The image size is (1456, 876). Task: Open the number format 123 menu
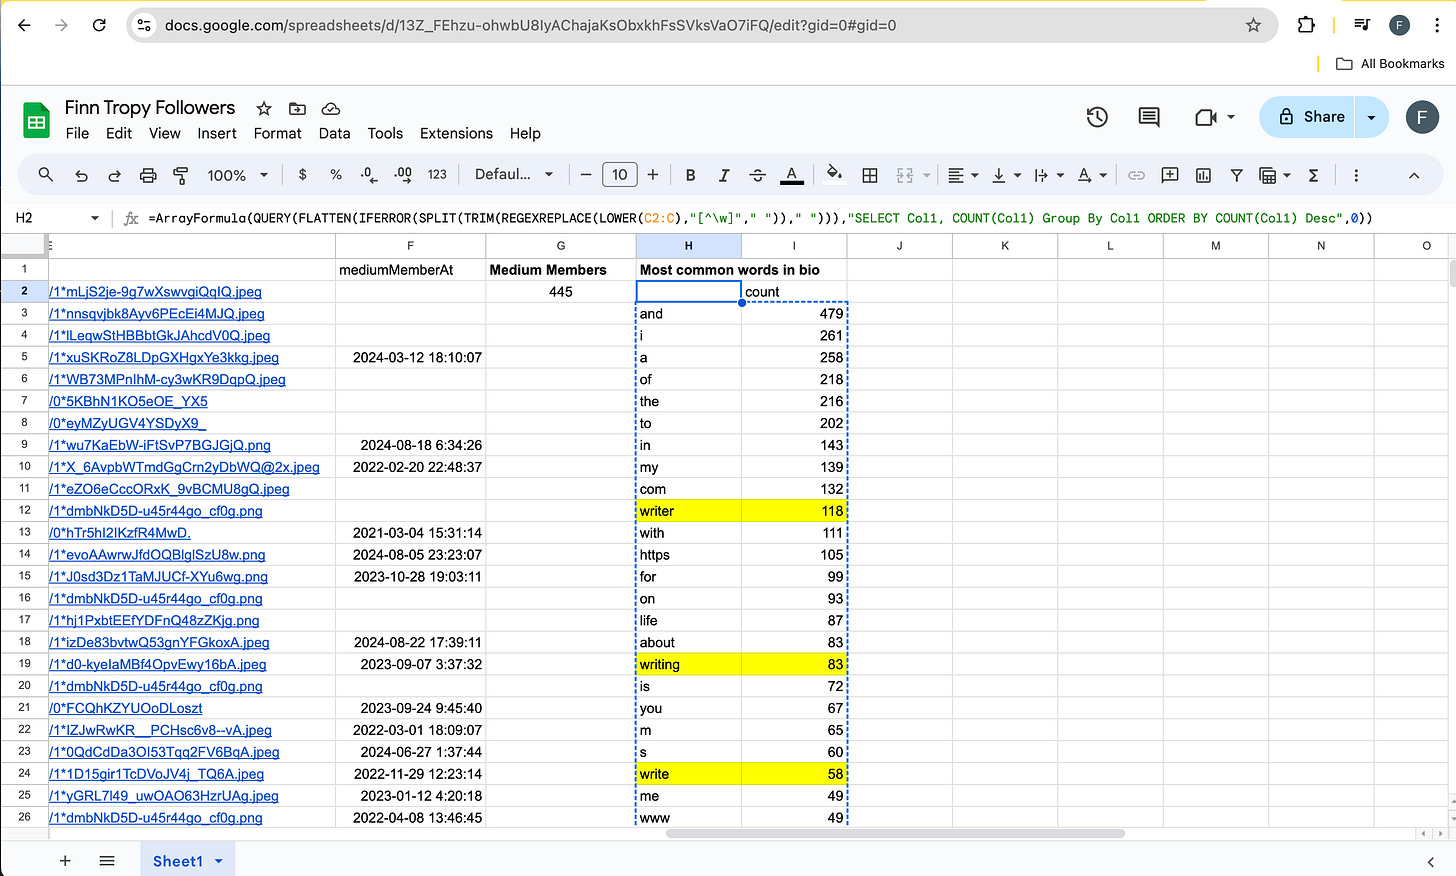pyautogui.click(x=437, y=175)
